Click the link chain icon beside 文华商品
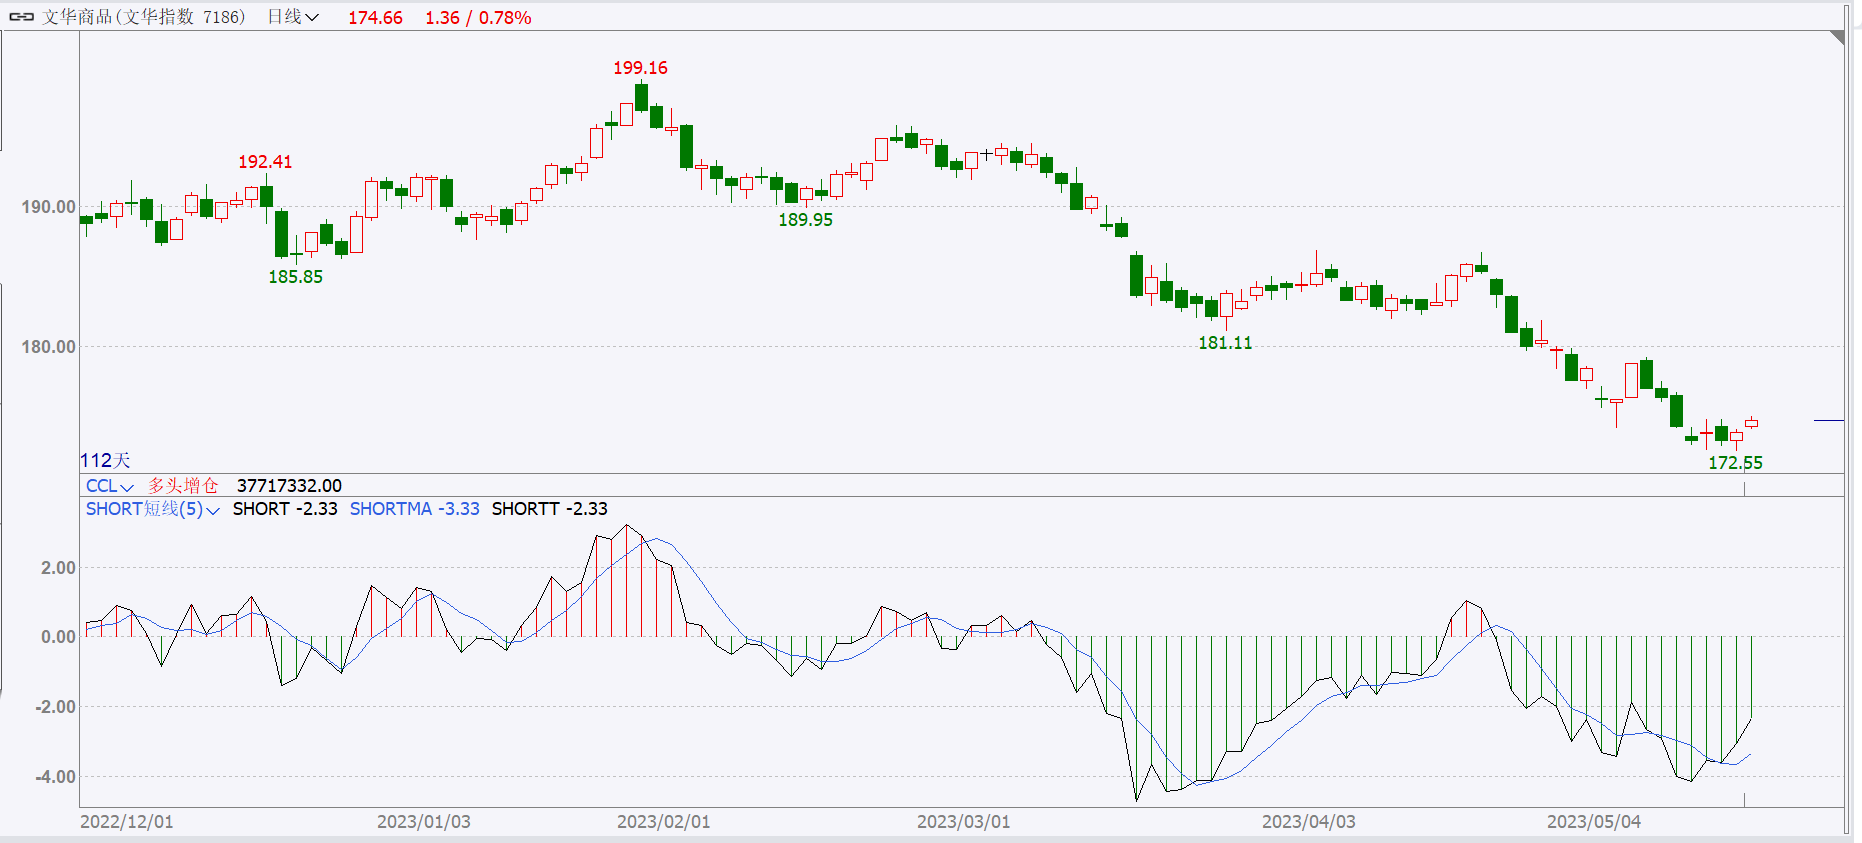 tap(21, 17)
